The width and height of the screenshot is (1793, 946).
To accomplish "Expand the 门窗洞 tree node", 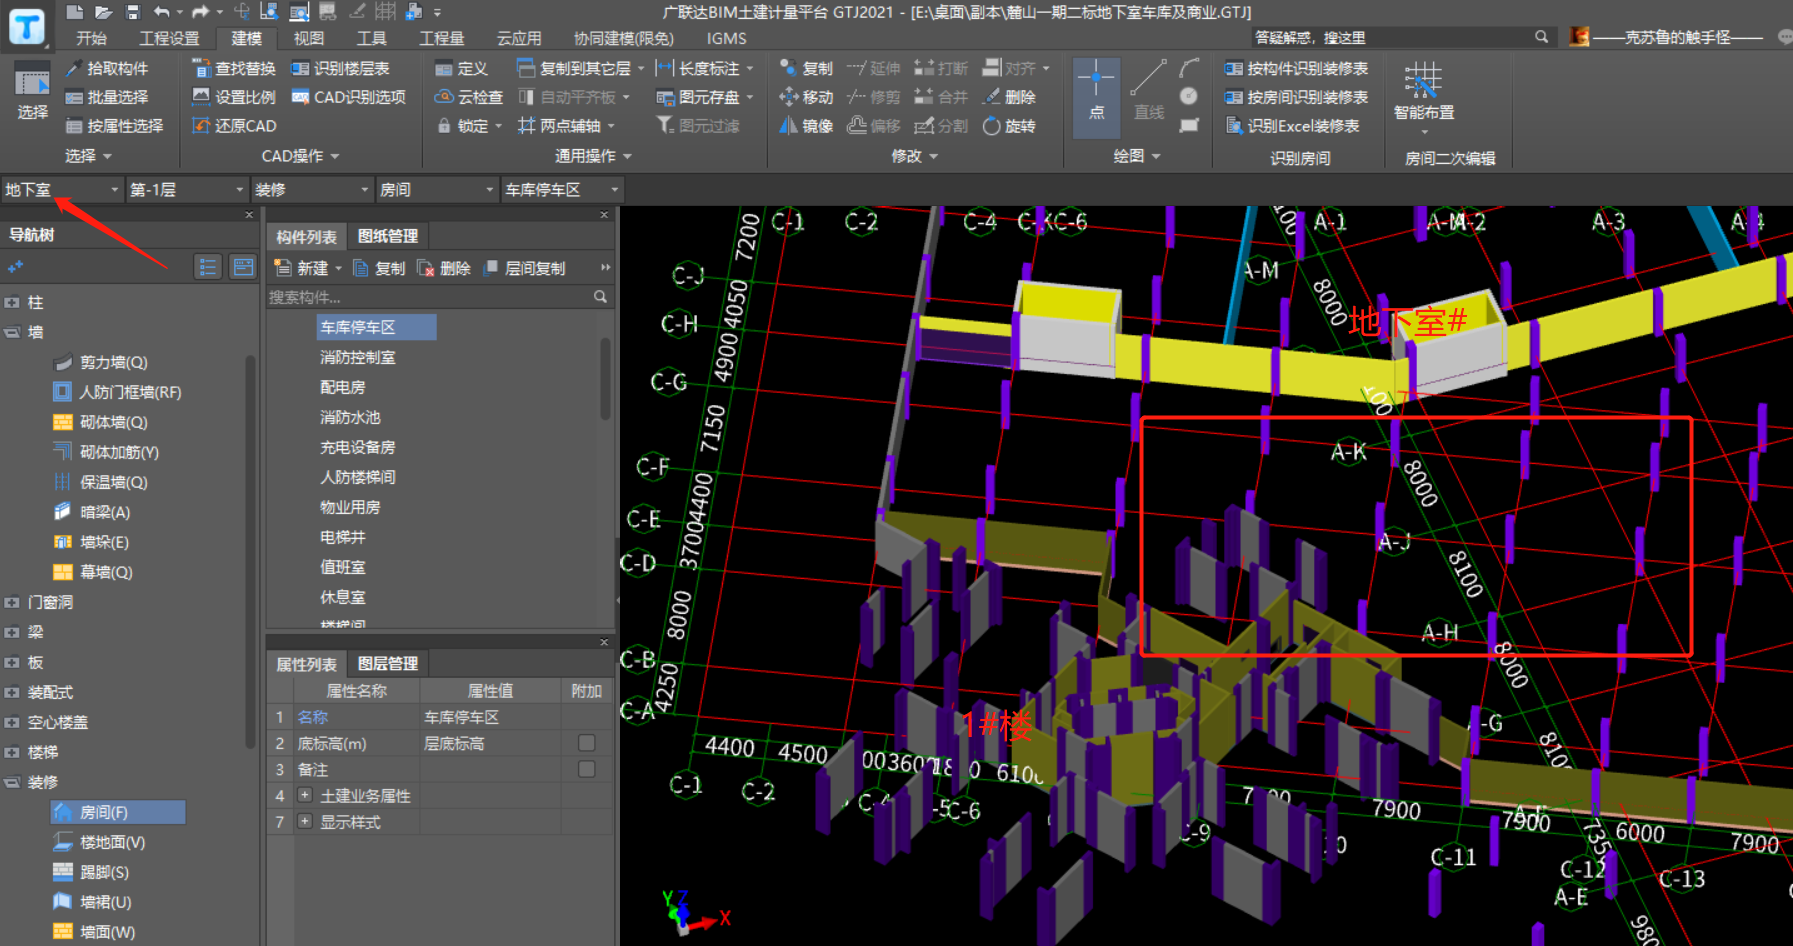I will click(12, 602).
